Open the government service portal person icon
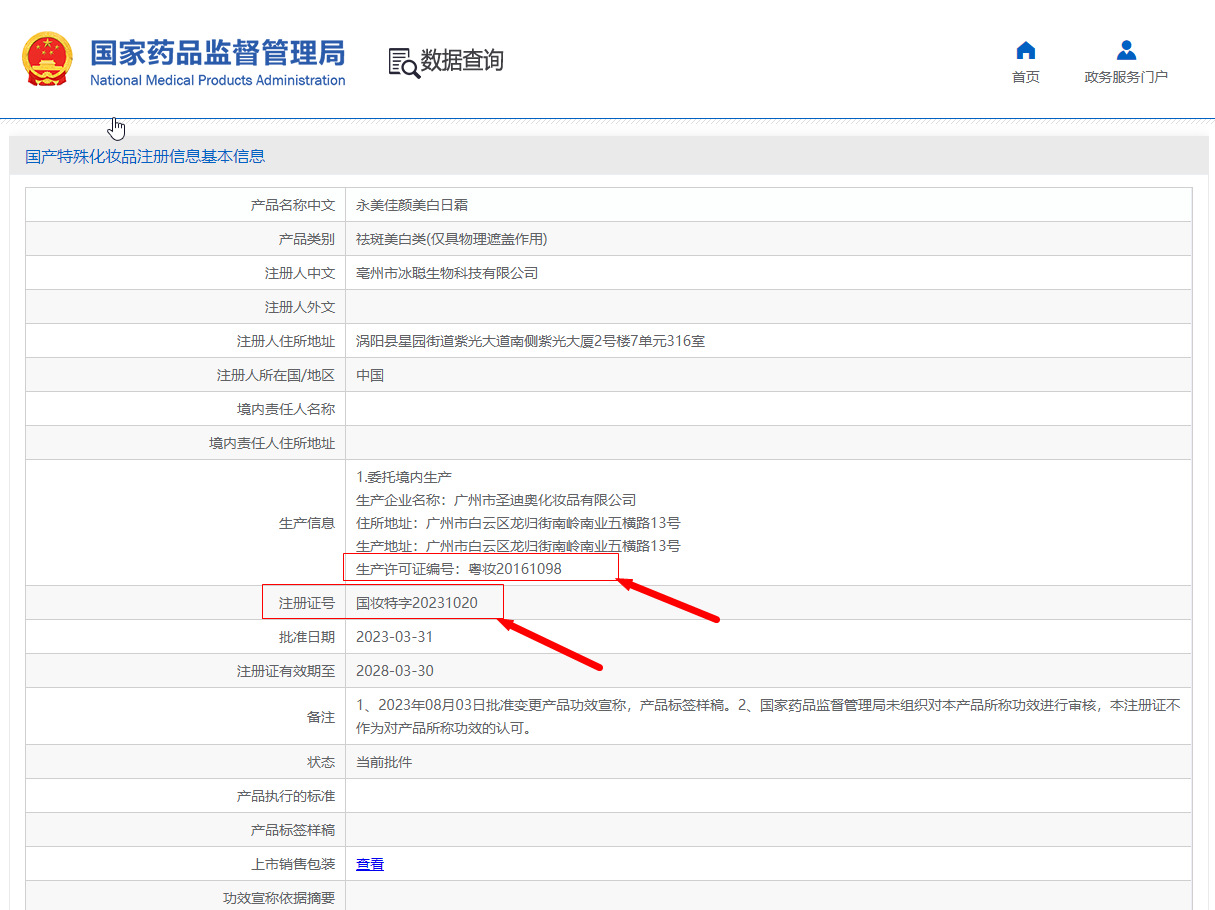1215x910 pixels. tap(1126, 50)
